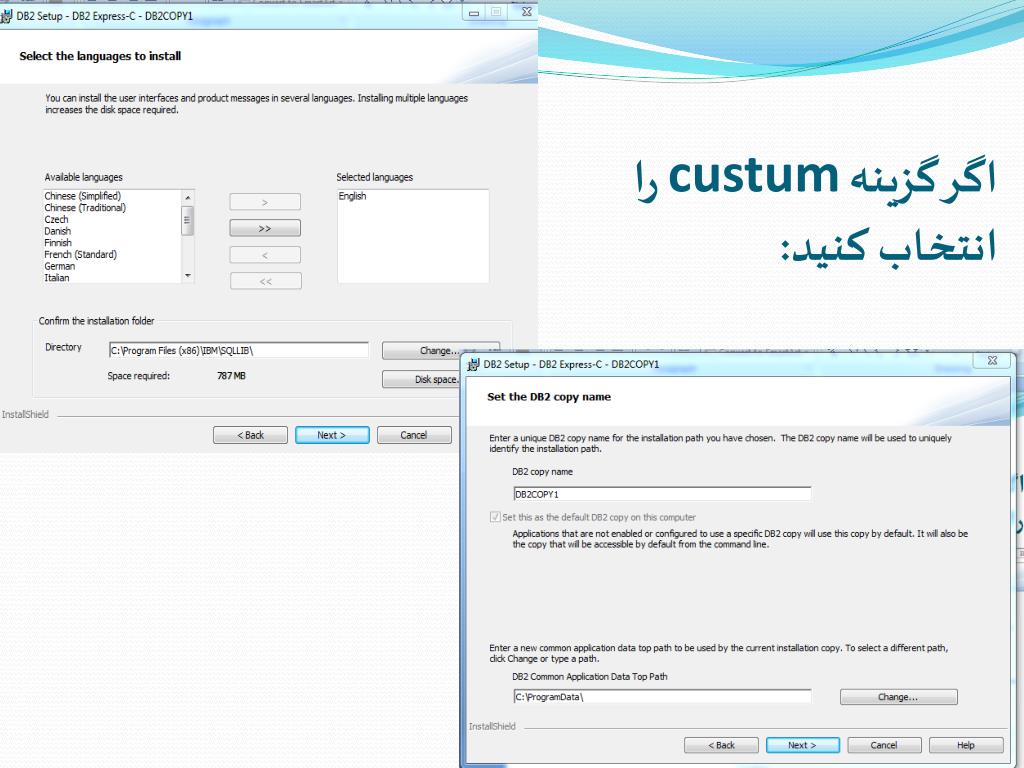Click the DB2 copy name input field
This screenshot has height=768, width=1024.
(662, 494)
